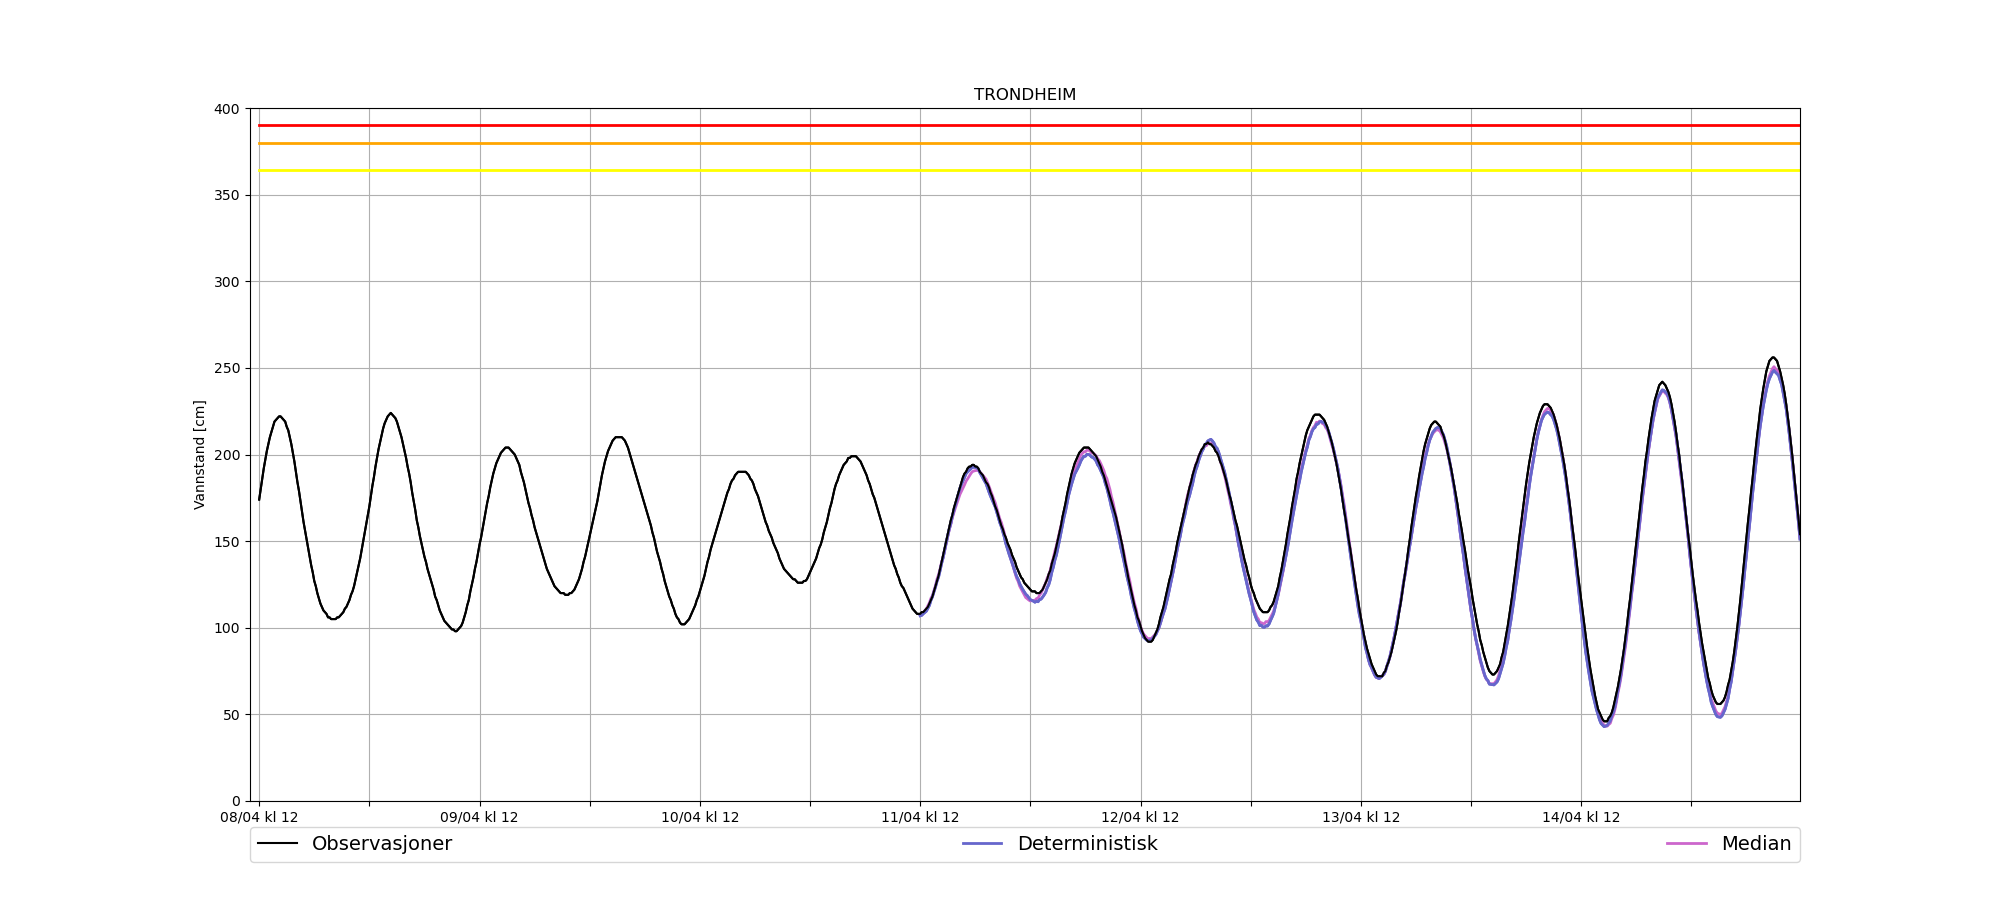
Task: Click the black Observasjoner legend line swatch
Action: click(x=278, y=844)
